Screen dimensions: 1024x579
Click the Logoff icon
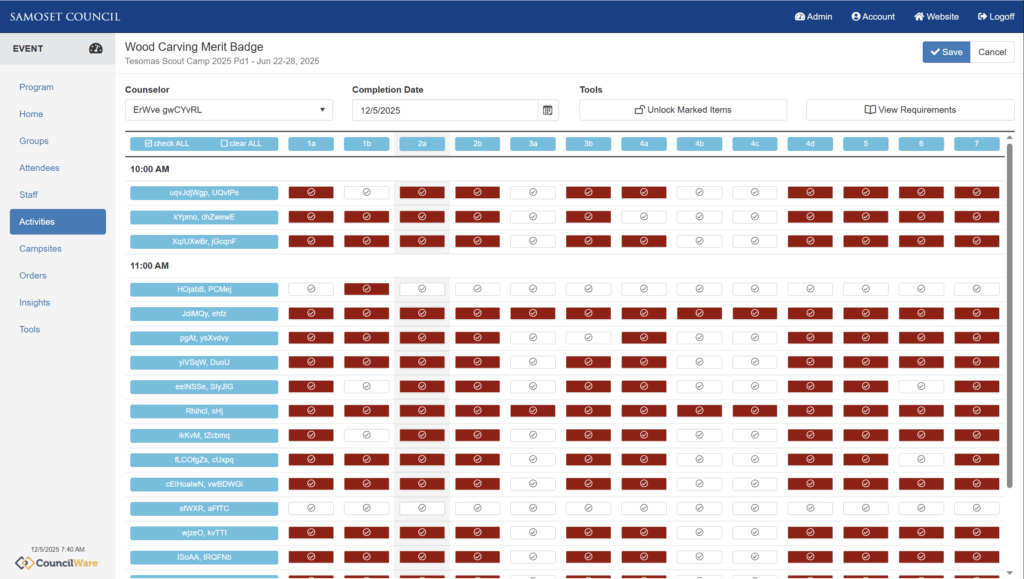(982, 17)
